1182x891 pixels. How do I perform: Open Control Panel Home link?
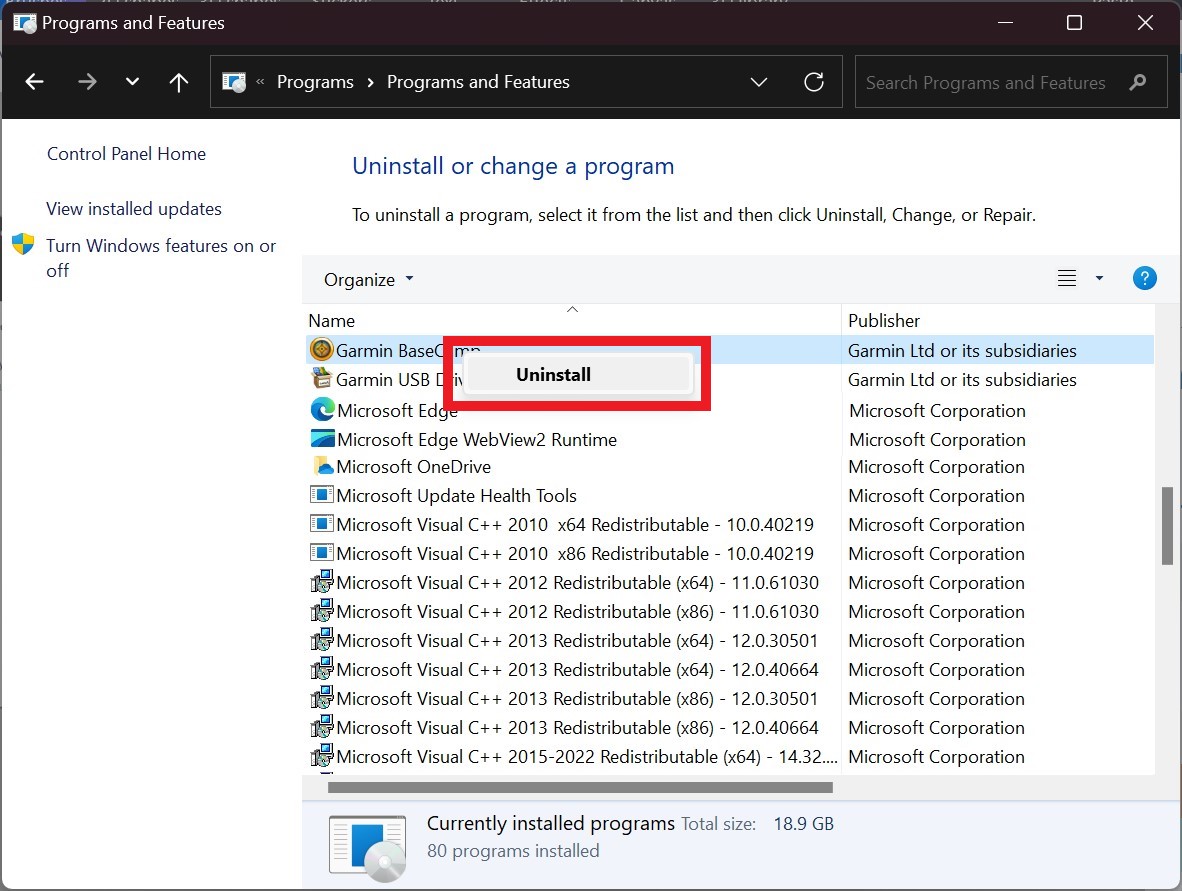point(127,154)
